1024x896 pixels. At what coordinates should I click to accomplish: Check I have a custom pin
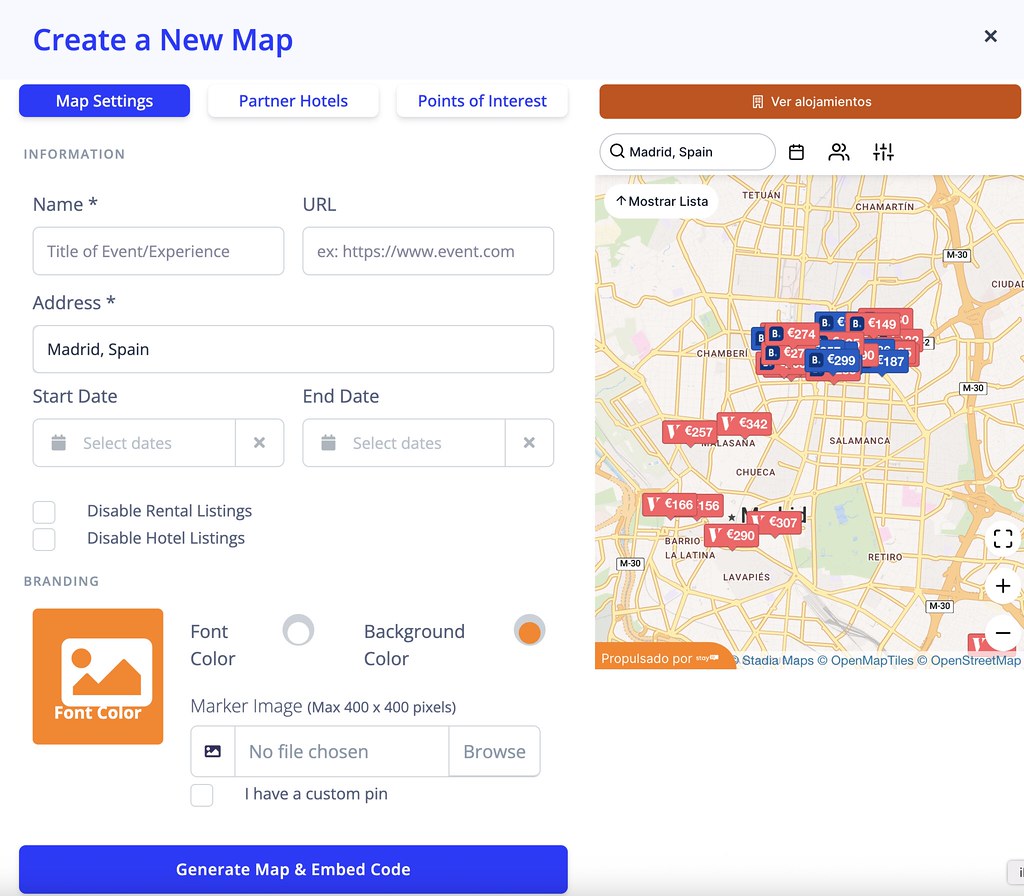(202, 795)
